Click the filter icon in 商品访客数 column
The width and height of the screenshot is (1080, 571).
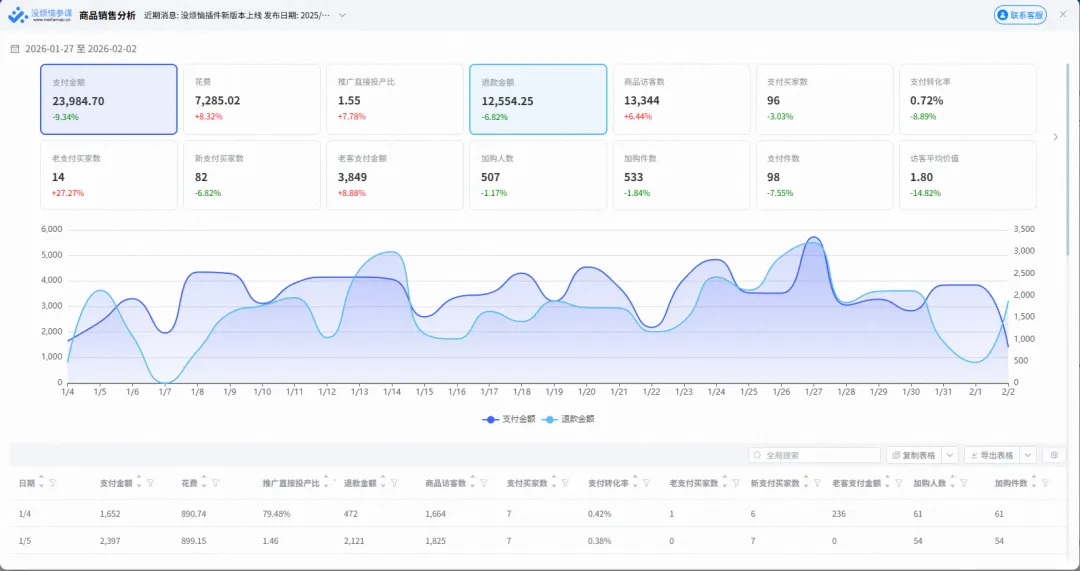[x=484, y=484]
